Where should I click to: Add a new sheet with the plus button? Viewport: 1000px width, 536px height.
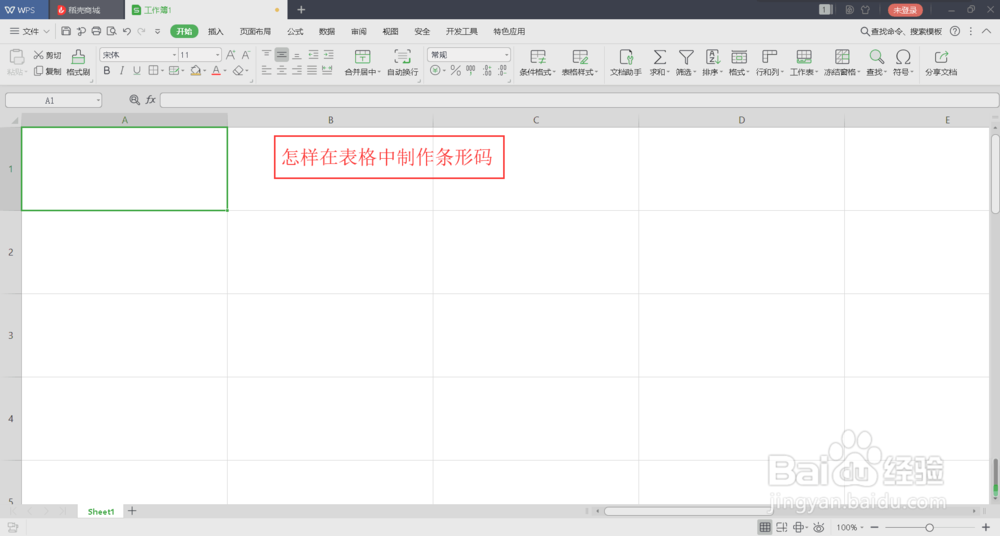[132, 510]
